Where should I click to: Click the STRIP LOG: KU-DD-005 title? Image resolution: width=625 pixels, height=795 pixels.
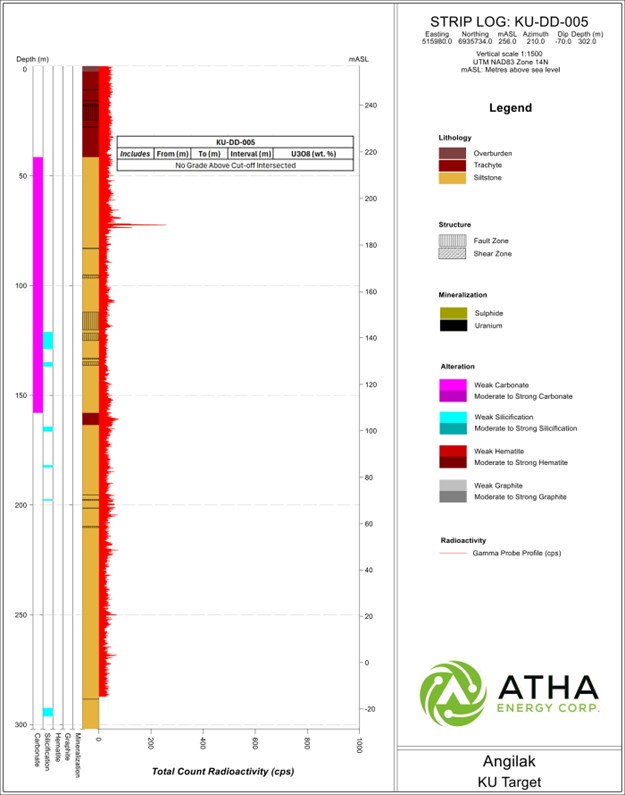coord(509,21)
